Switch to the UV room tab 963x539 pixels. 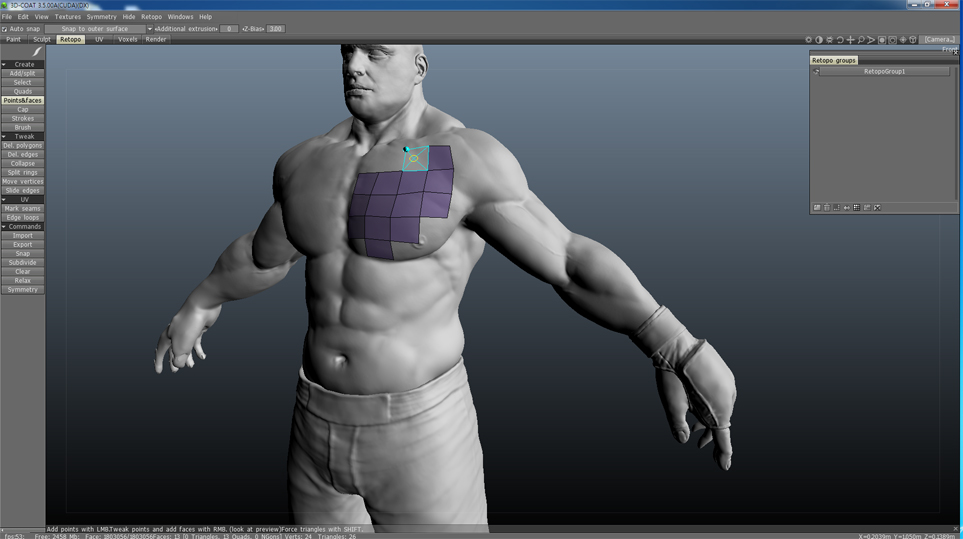(x=99, y=39)
